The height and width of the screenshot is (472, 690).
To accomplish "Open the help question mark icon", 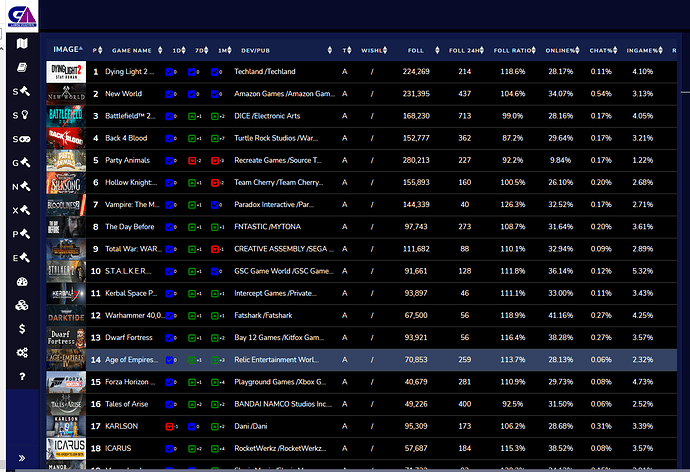I will [22, 377].
